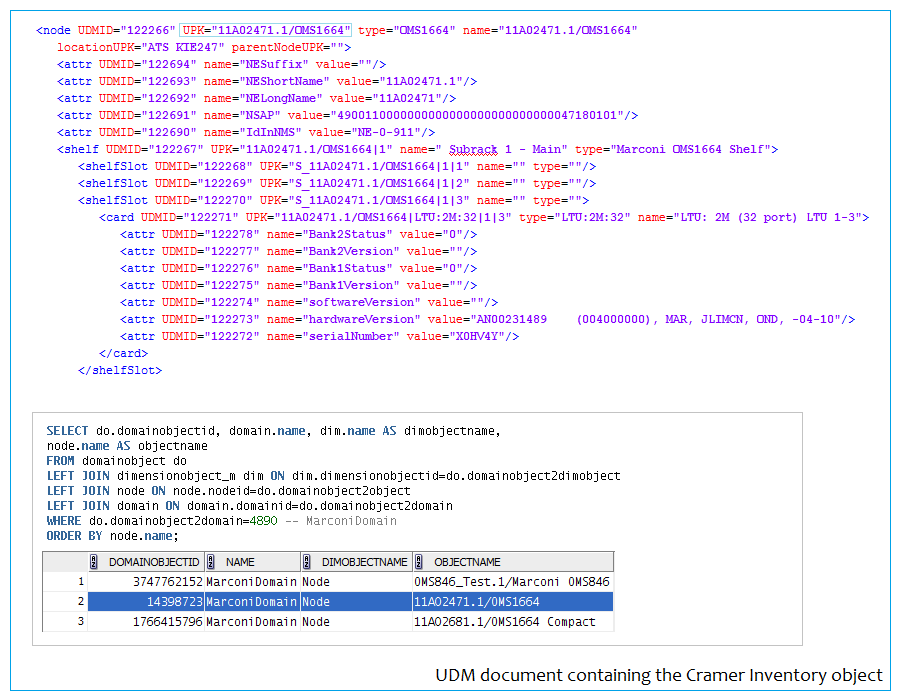Click the sort icon beside DIMOBJECTNAME header

pos(308,562)
